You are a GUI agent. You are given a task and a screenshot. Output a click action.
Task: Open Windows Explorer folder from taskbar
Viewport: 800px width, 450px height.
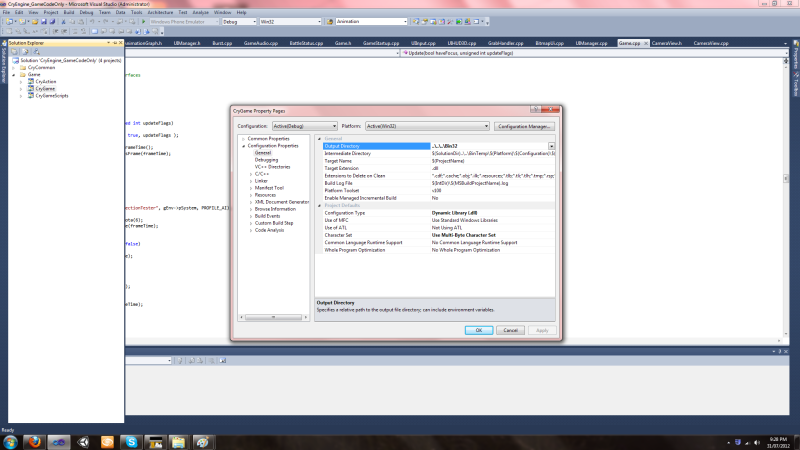(179, 442)
